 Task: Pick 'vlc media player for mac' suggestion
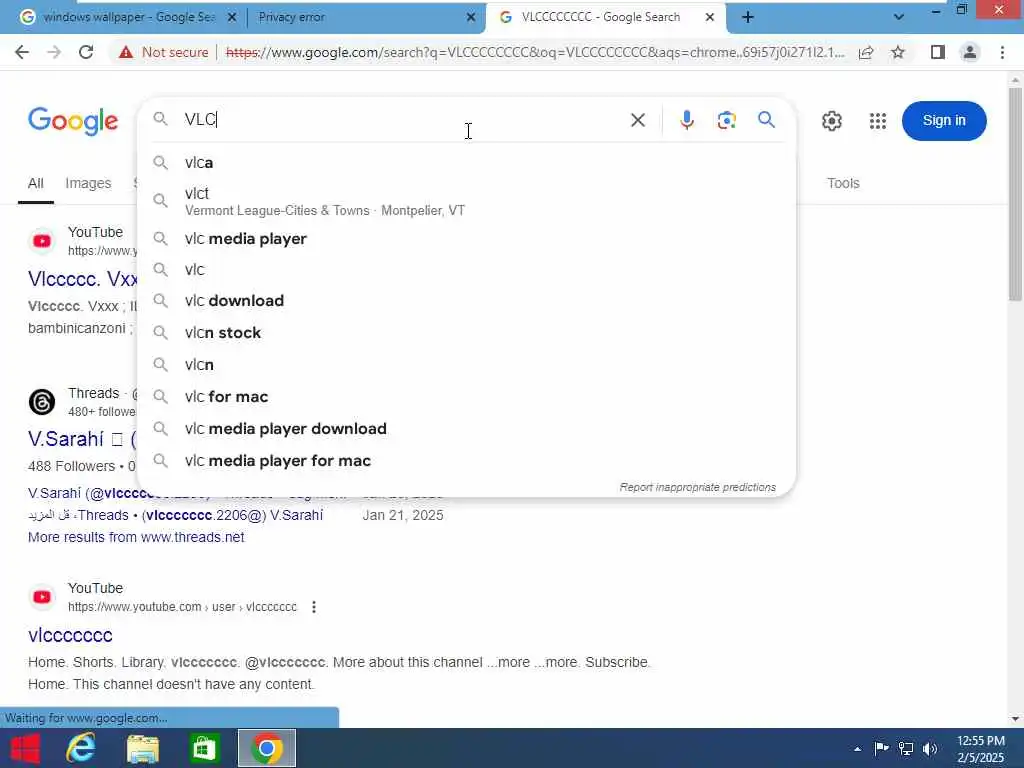coord(466,461)
